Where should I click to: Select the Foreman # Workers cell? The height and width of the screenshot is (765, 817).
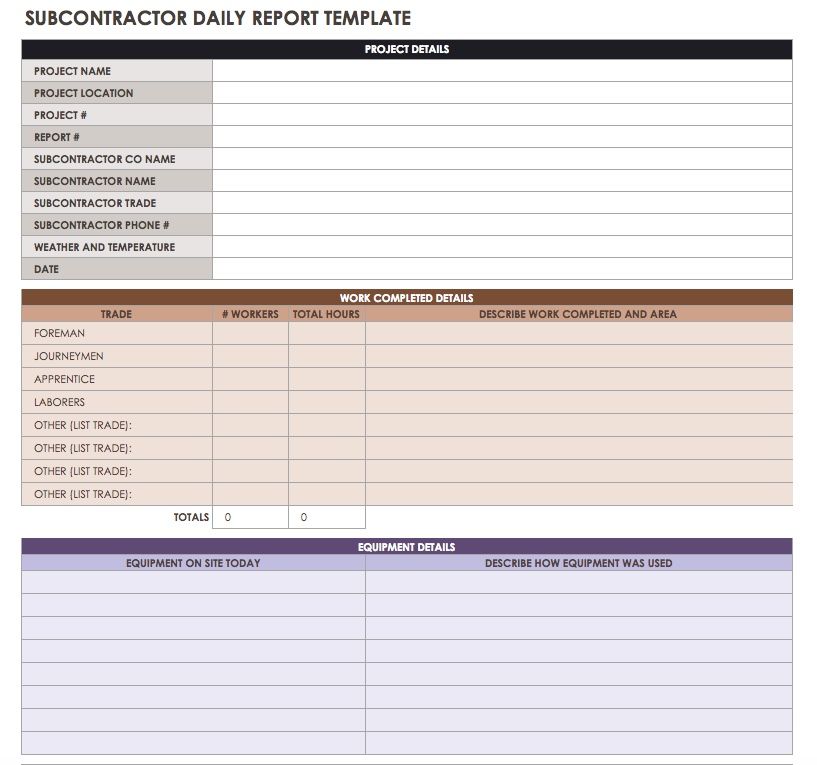click(250, 334)
